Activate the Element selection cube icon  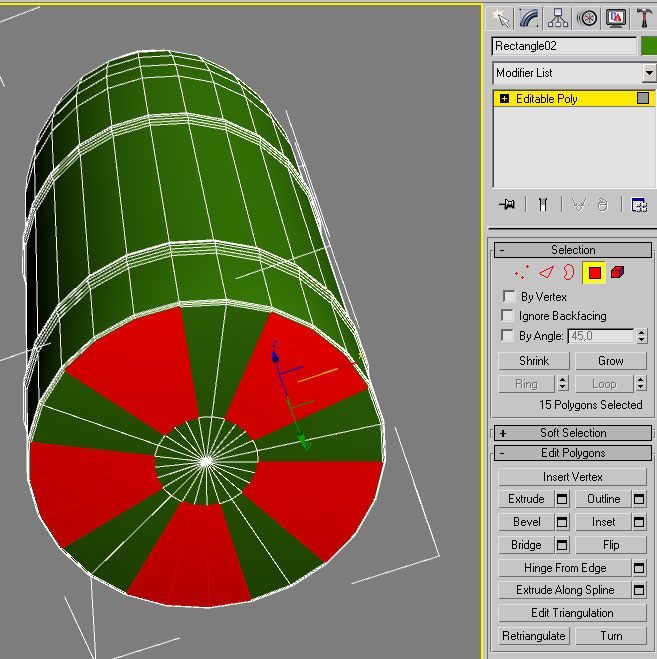tap(617, 273)
